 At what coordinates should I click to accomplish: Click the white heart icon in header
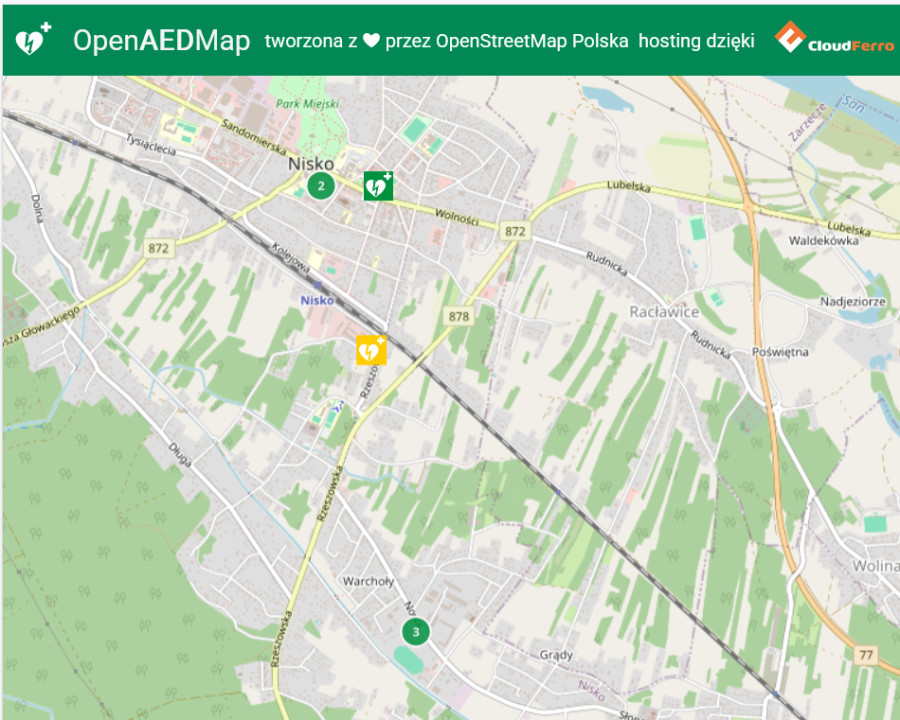[371, 41]
